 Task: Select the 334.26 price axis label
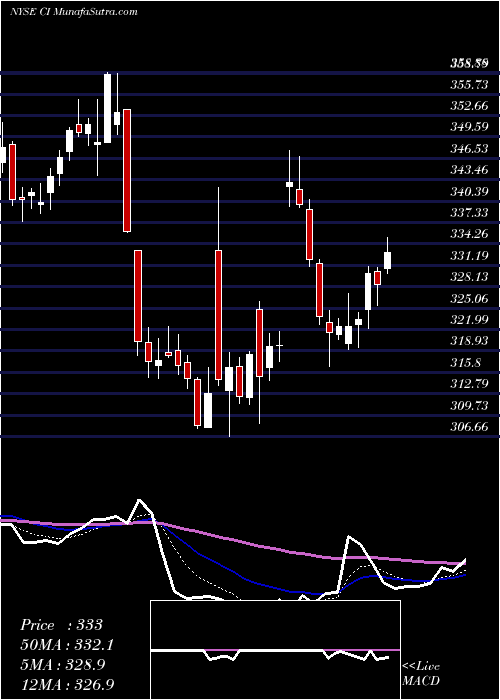tap(469, 234)
